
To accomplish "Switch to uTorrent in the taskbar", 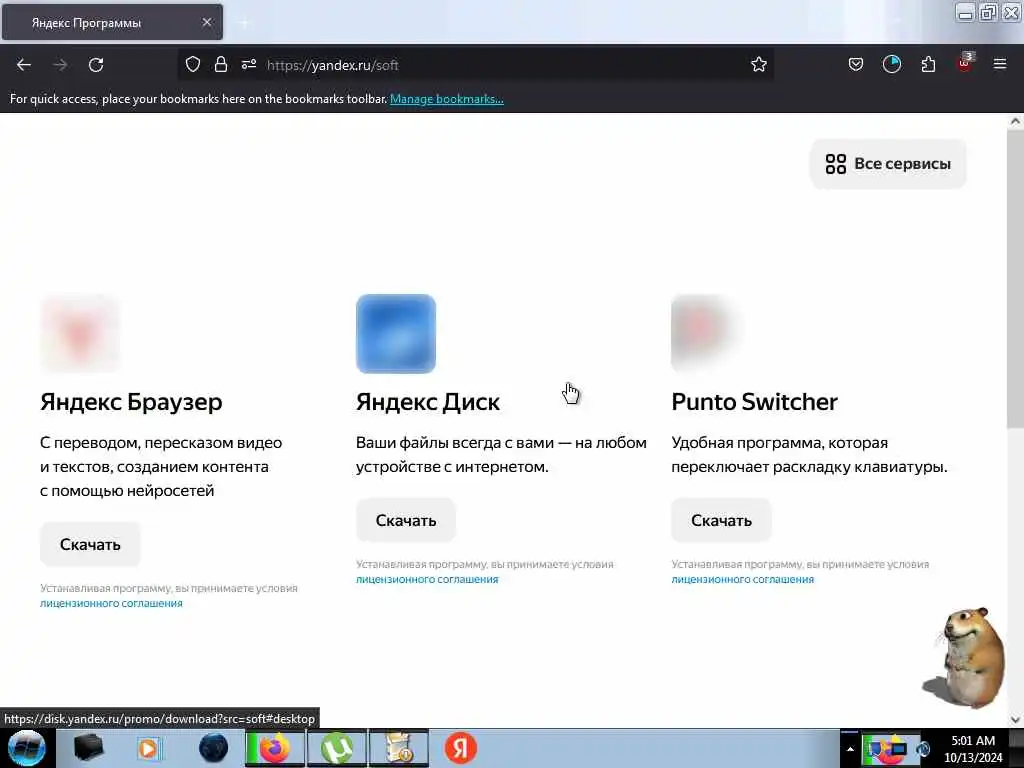I will 336,748.
